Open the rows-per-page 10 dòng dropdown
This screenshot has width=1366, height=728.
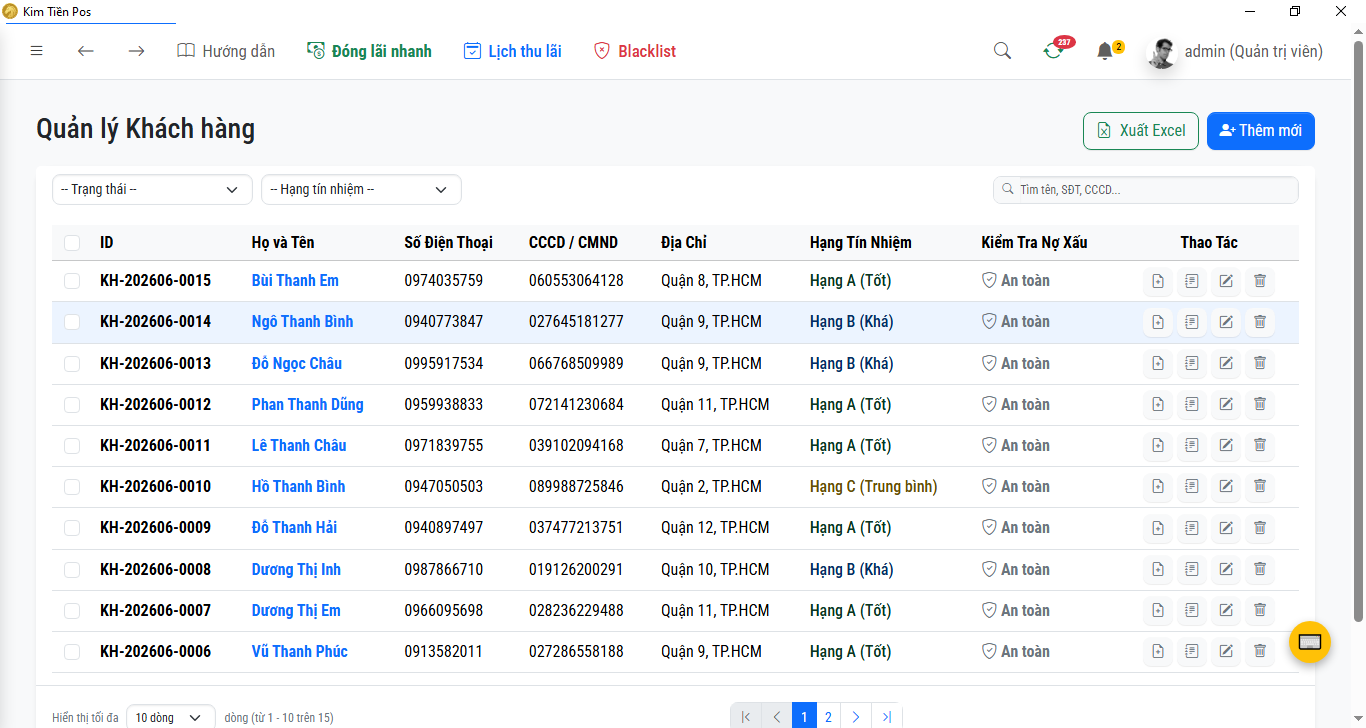coord(171,717)
